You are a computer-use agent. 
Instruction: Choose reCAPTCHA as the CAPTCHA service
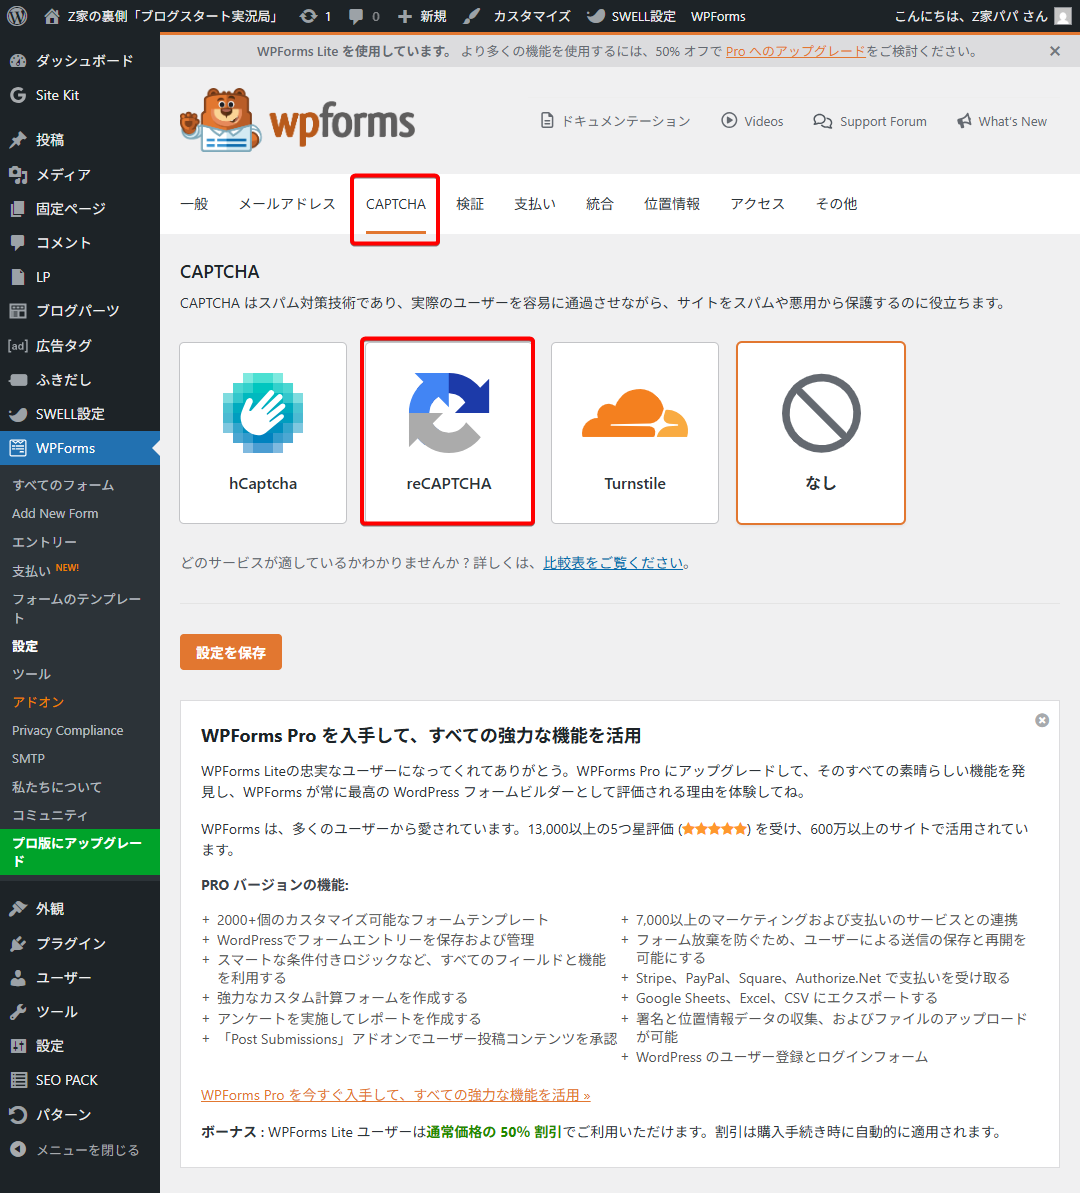coord(448,432)
